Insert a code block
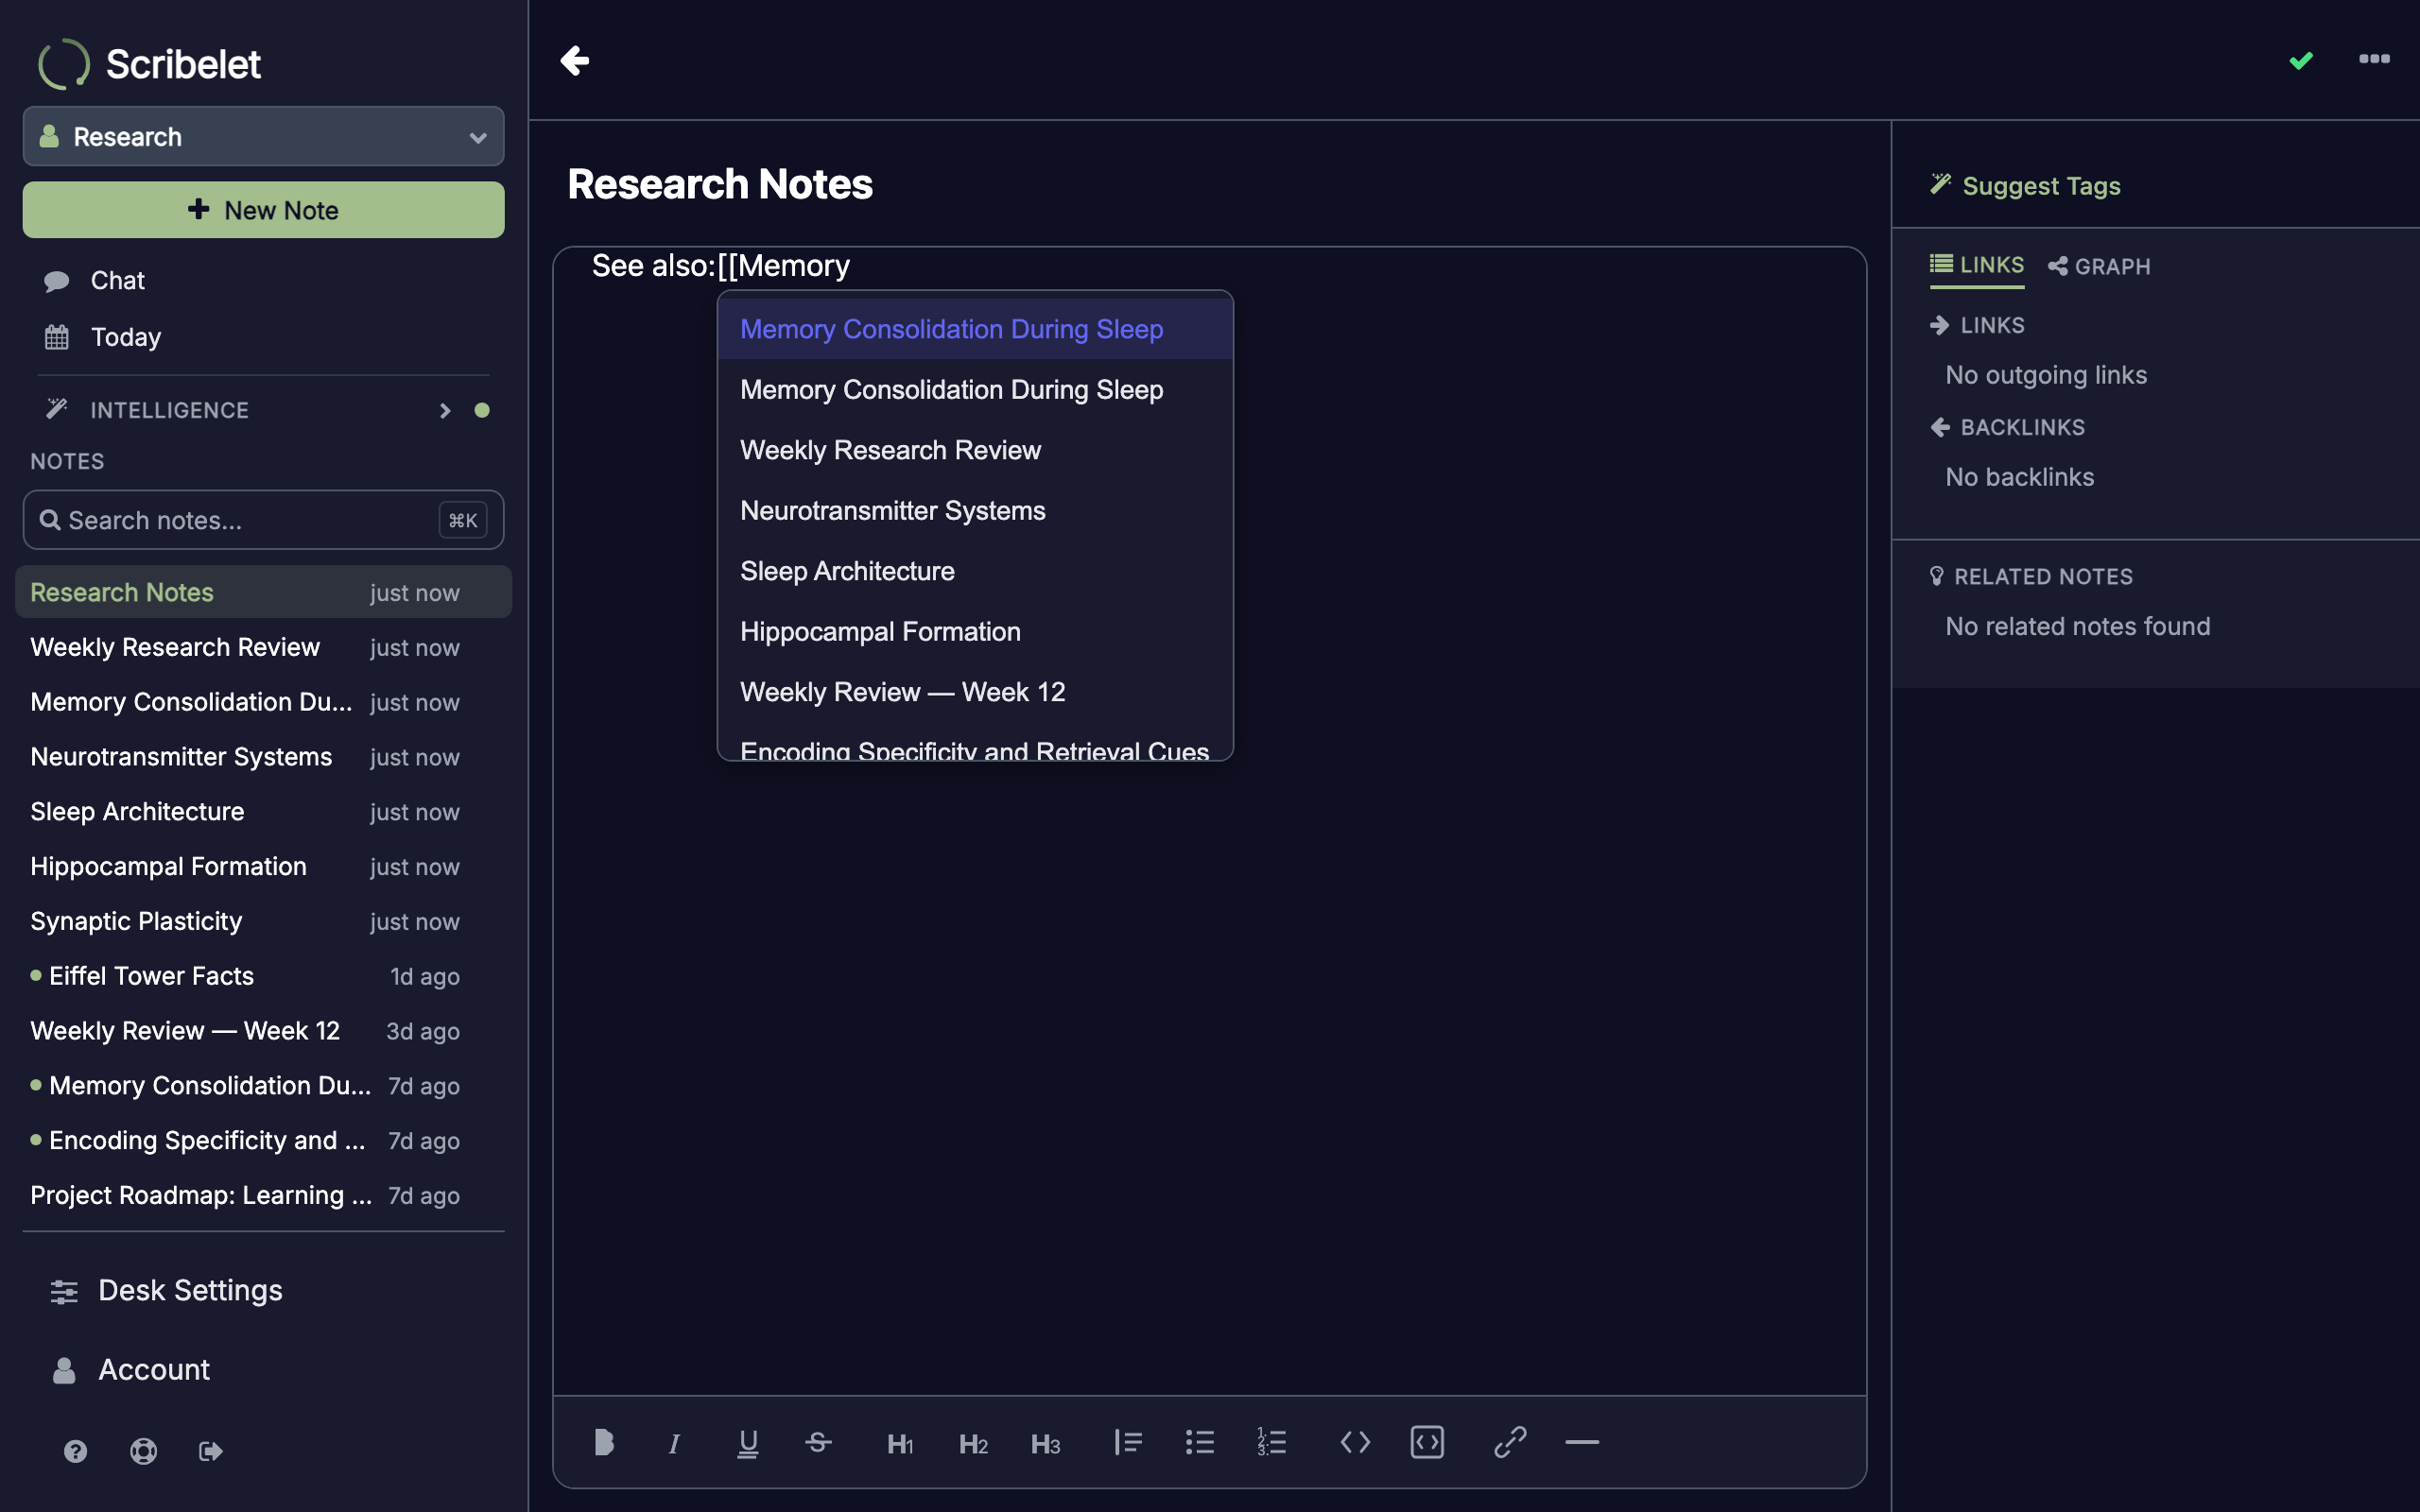The image size is (2420, 1512). tap(1427, 1442)
